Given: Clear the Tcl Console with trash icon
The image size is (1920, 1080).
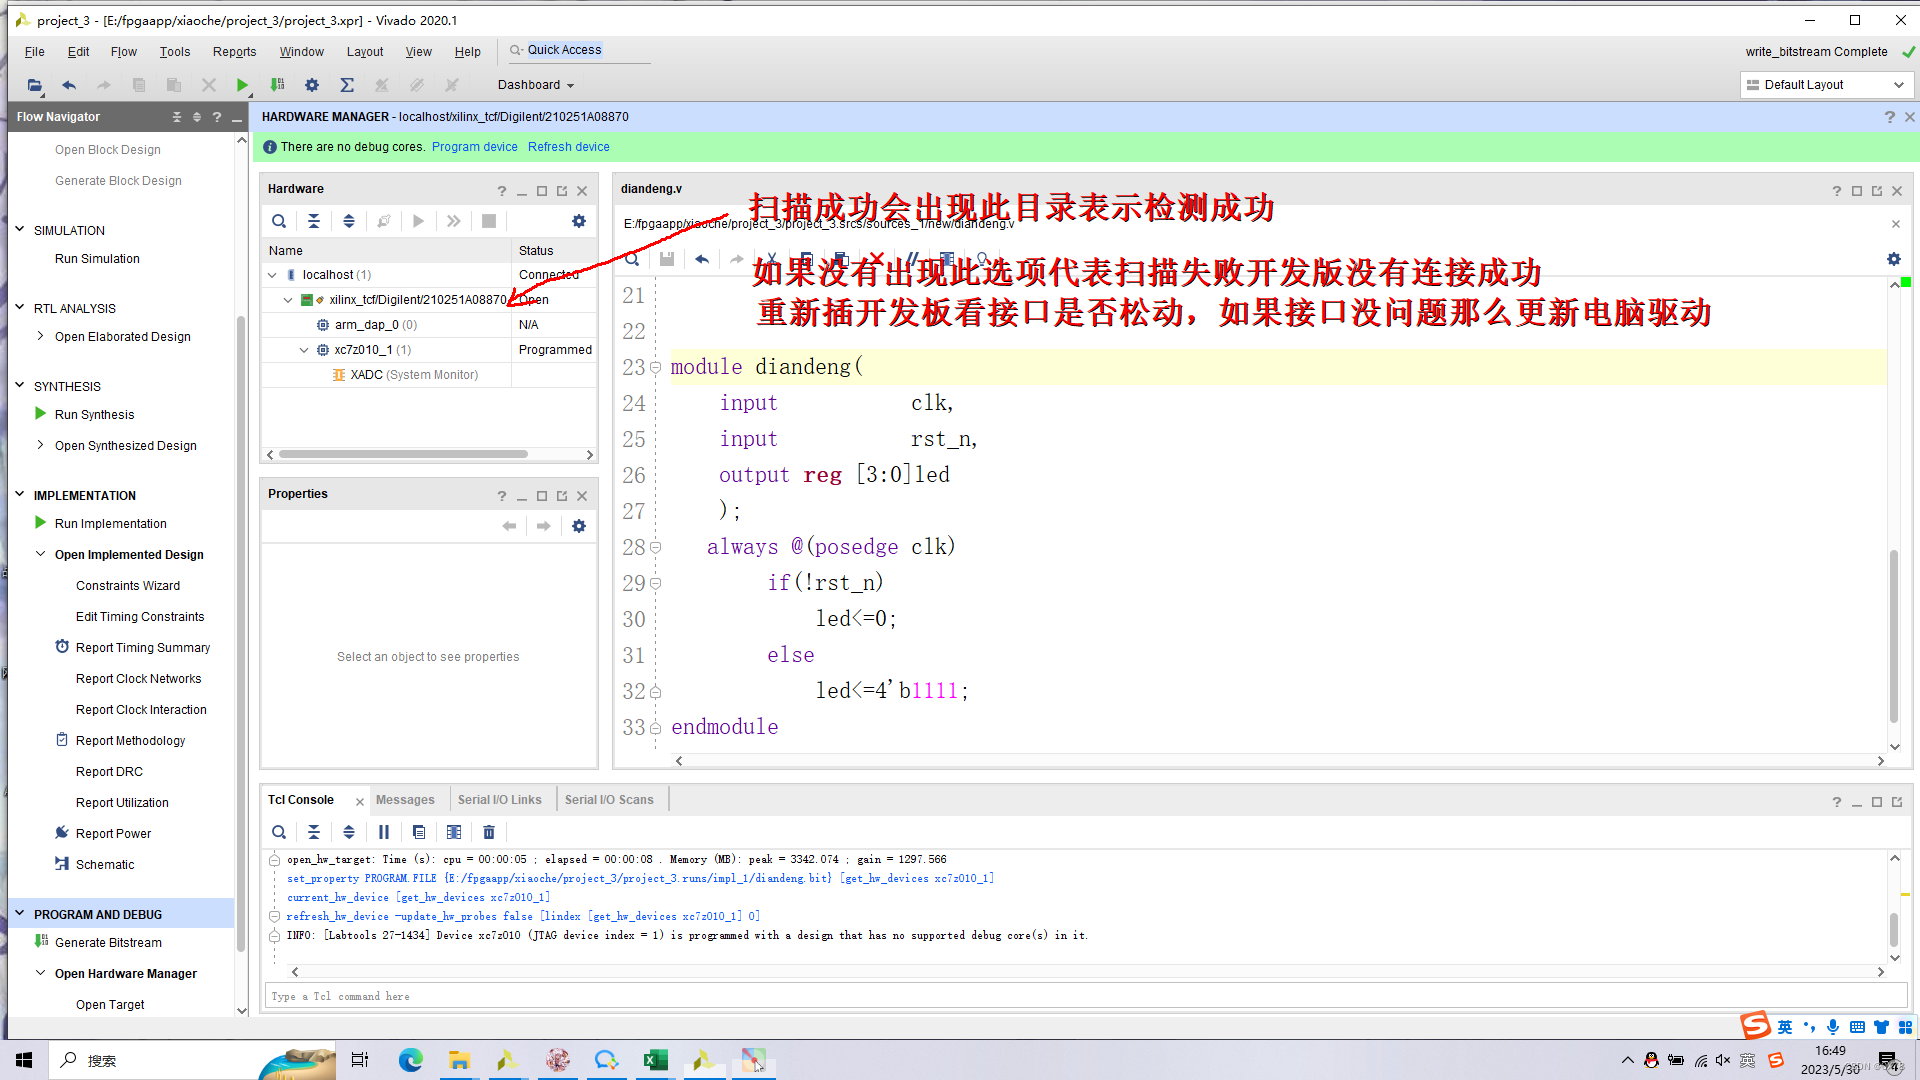Looking at the screenshot, I should click(489, 832).
